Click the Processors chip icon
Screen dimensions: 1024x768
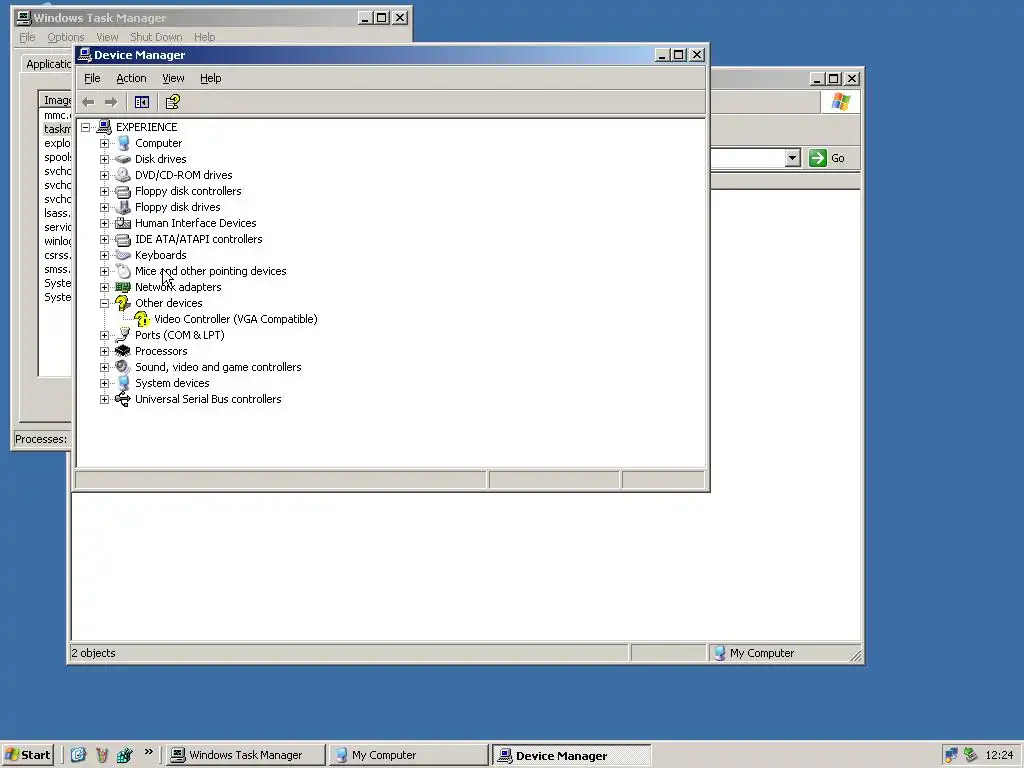[x=123, y=351]
